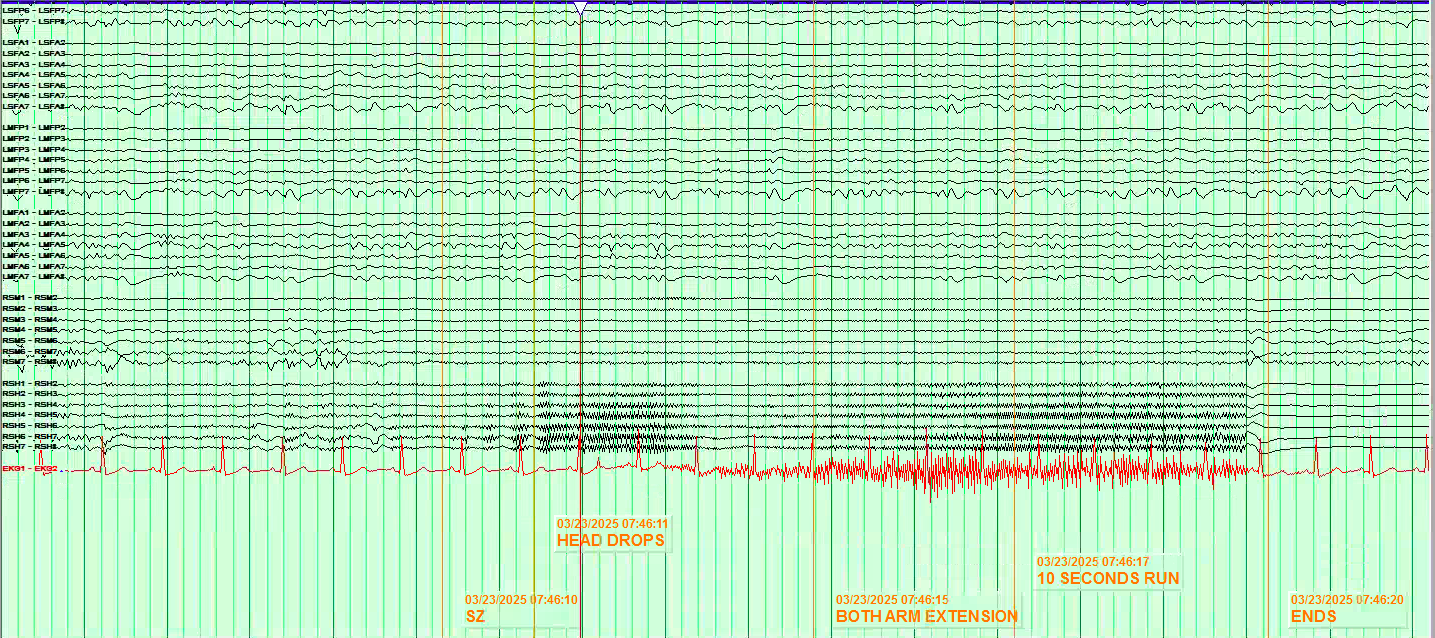Click the 10 SECONDS RUN annotation

pos(1108,578)
